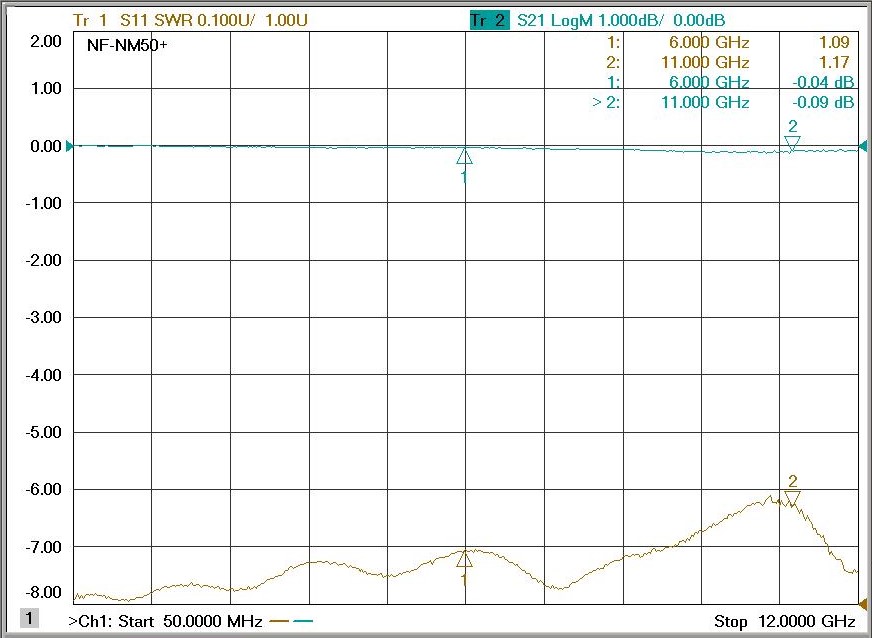The width and height of the screenshot is (872, 638).
Task: Click brown marker 1 frequency 6.000 GHz
Action: pyautogui.click(x=709, y=42)
